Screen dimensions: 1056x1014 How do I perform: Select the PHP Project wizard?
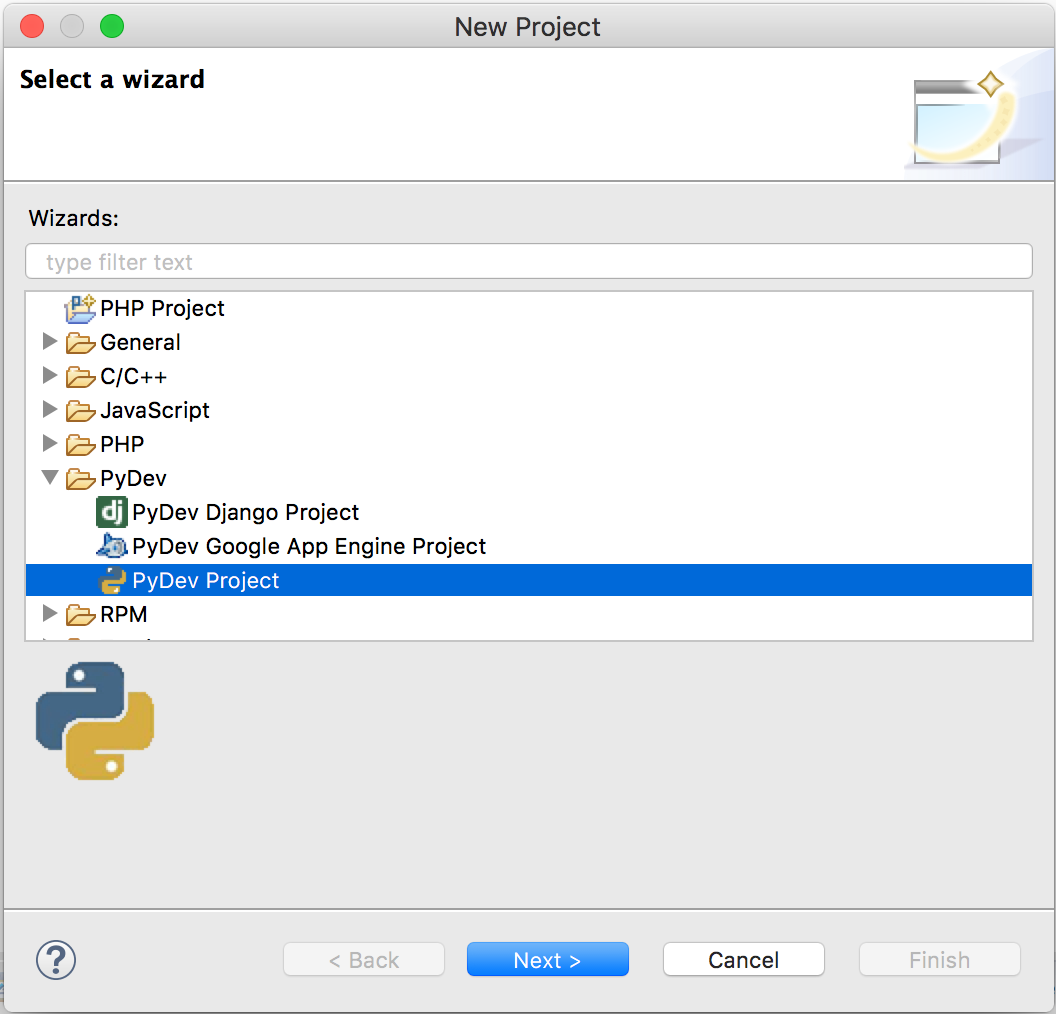pyautogui.click(x=162, y=308)
